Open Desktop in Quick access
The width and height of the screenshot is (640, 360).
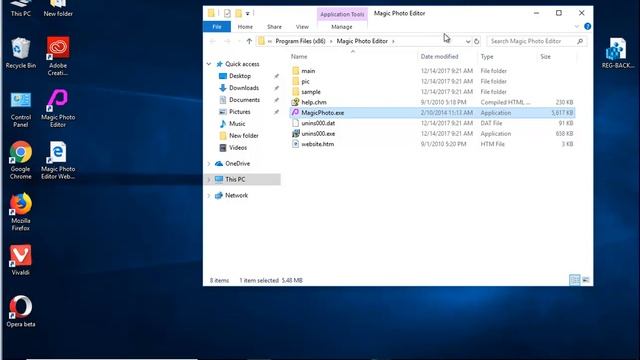(240, 76)
